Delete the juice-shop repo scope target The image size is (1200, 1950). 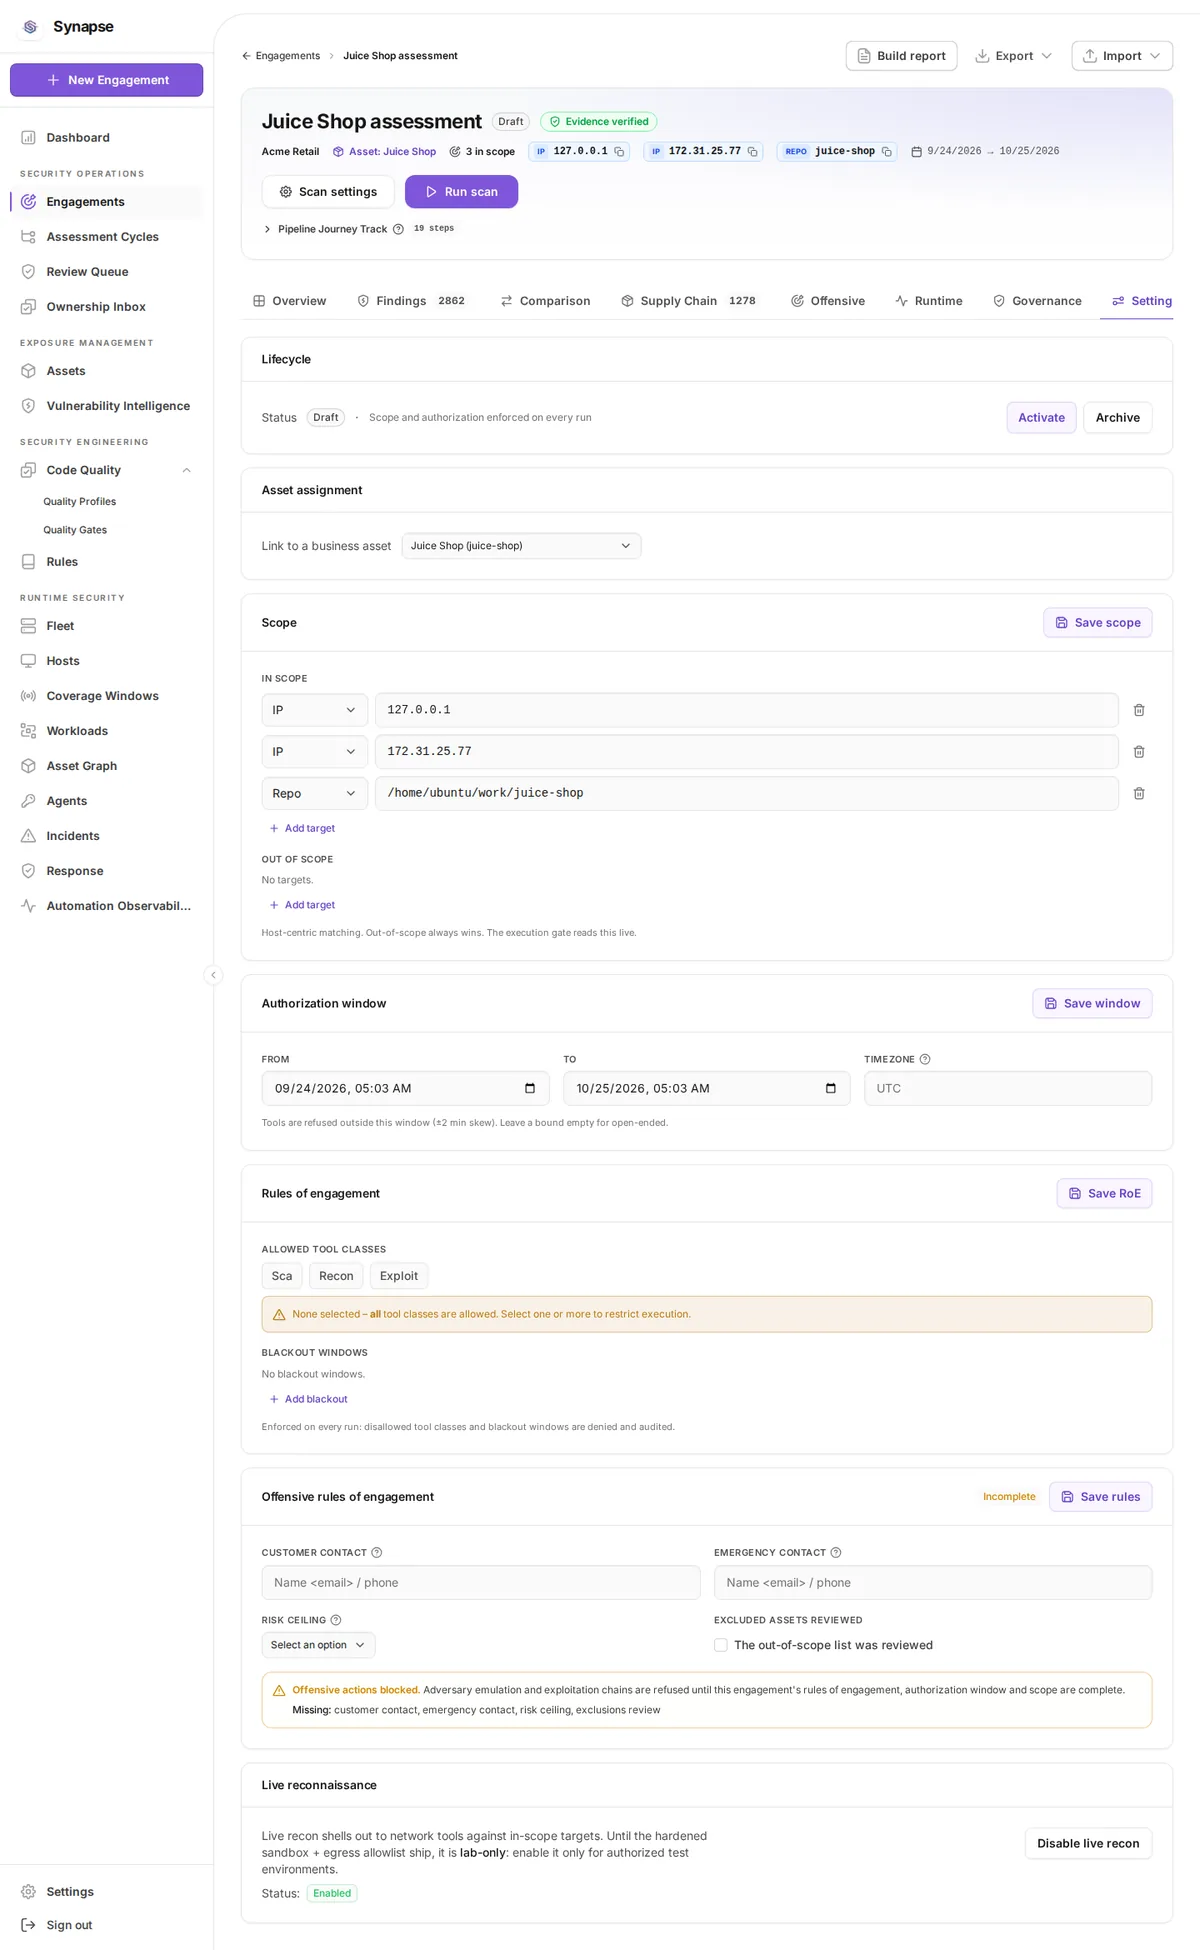point(1139,793)
